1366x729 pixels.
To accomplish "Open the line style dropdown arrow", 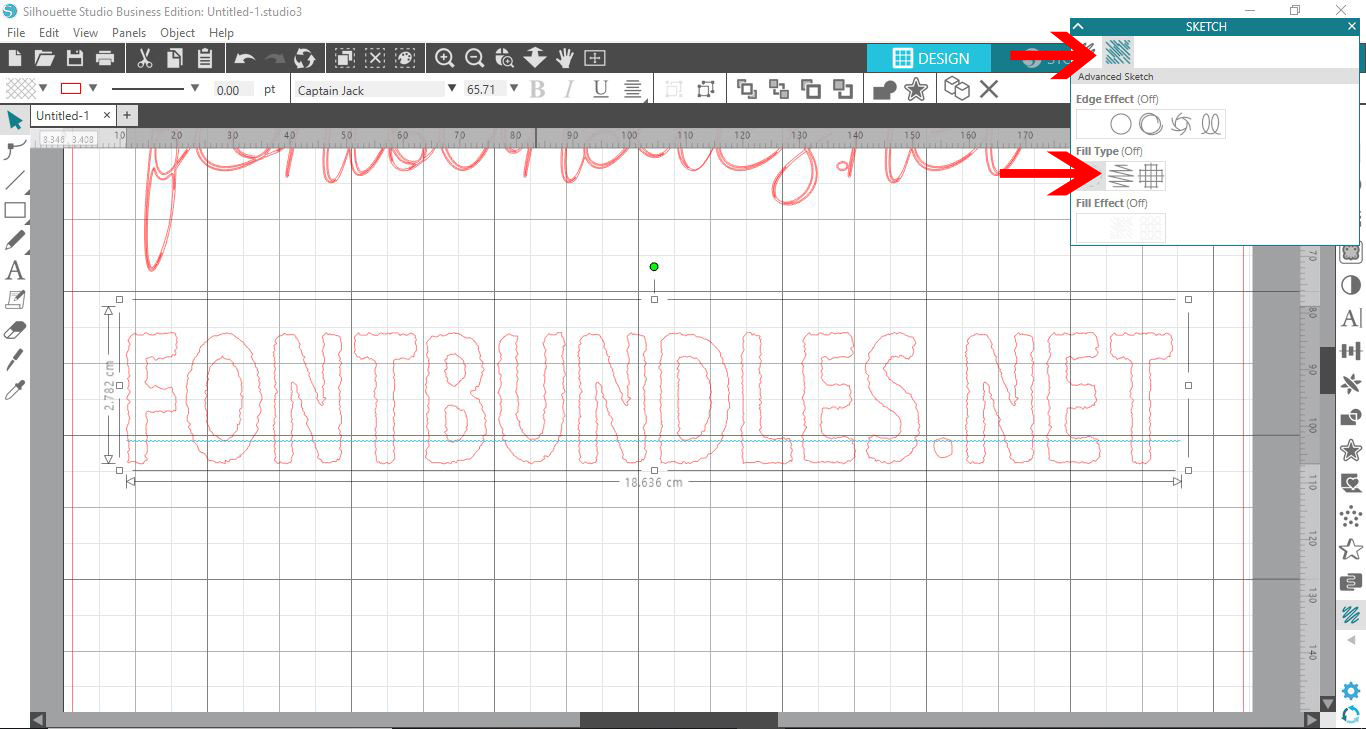I will [195, 88].
